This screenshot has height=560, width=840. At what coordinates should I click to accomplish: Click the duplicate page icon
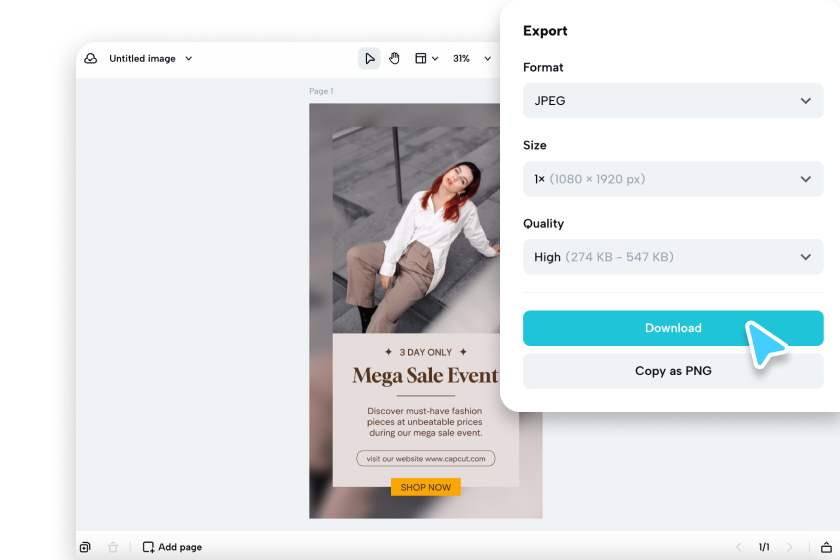click(85, 547)
